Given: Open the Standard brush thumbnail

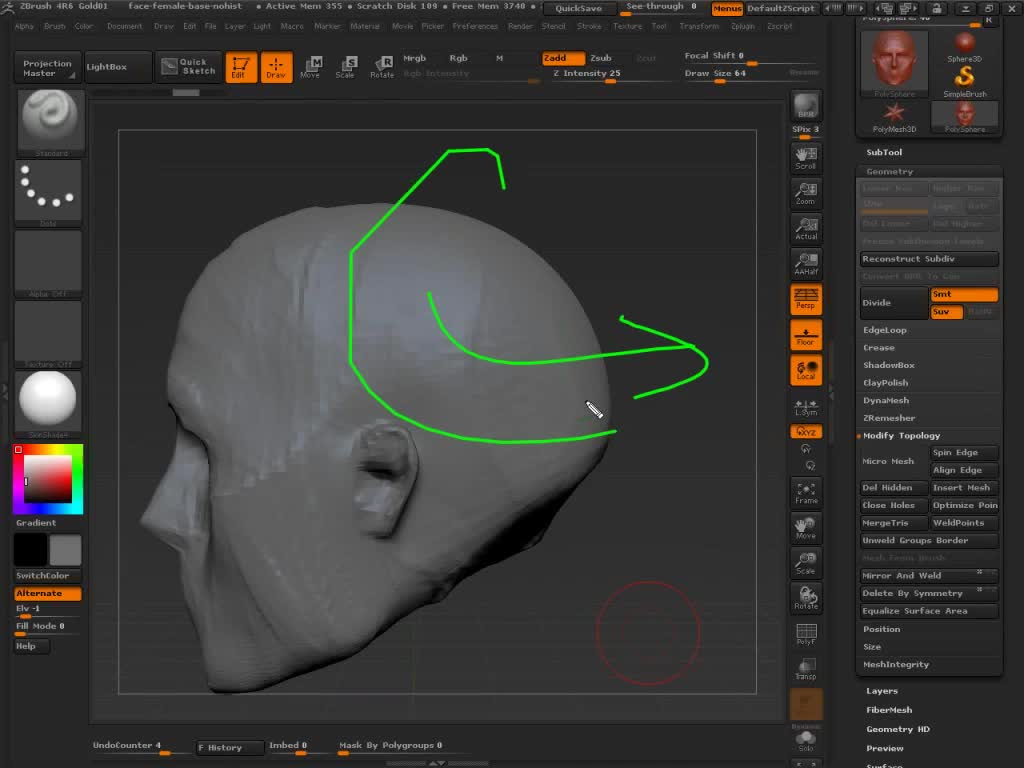Looking at the screenshot, I should (x=51, y=123).
